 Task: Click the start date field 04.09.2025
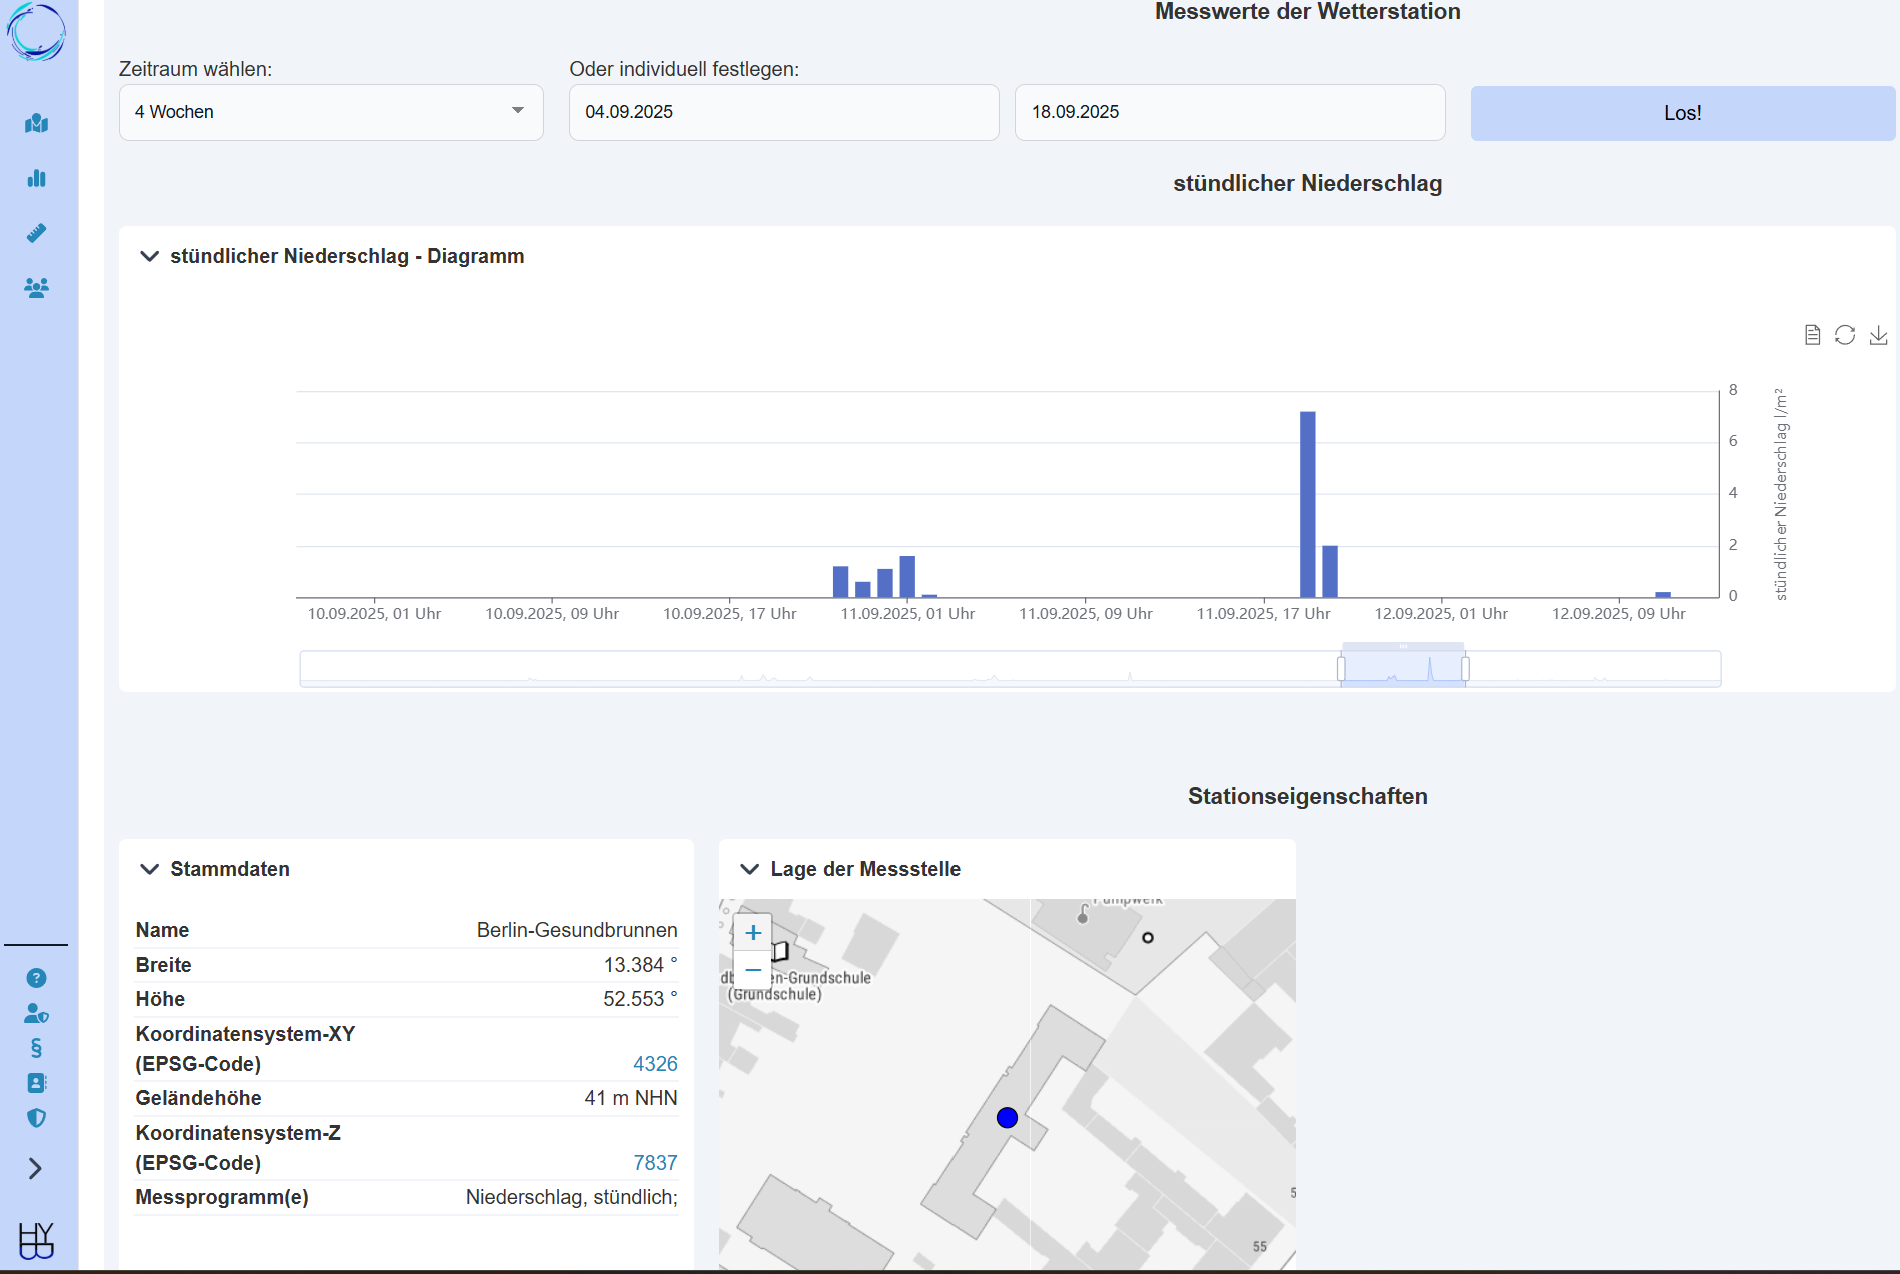point(783,112)
